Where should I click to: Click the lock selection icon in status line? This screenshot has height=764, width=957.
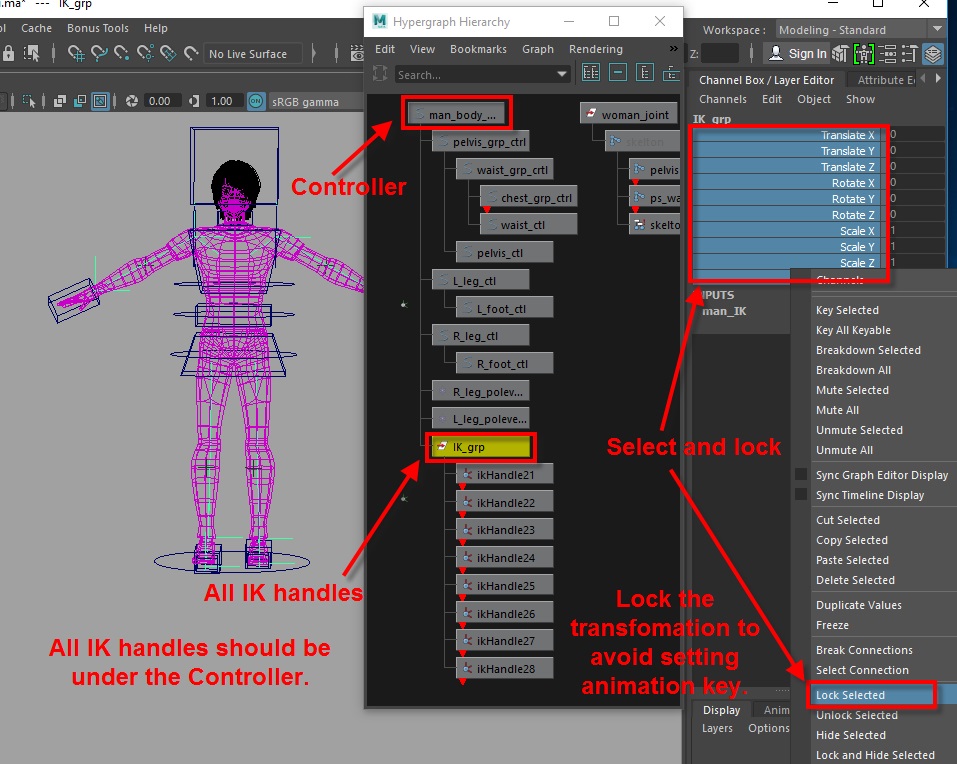click(x=7, y=54)
